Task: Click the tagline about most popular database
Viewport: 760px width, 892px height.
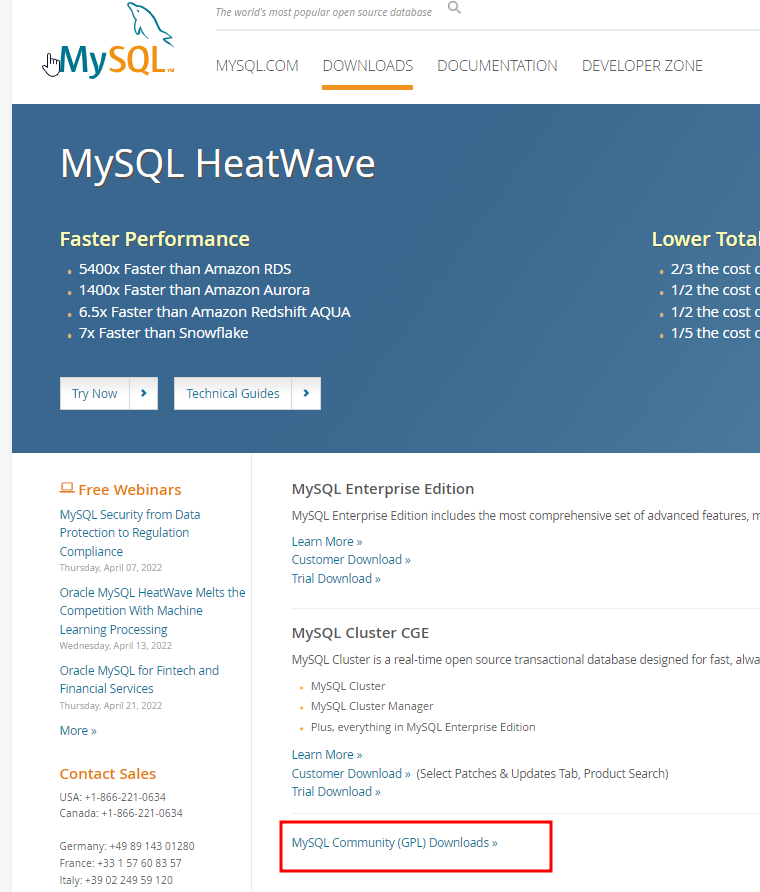Action: (x=323, y=12)
